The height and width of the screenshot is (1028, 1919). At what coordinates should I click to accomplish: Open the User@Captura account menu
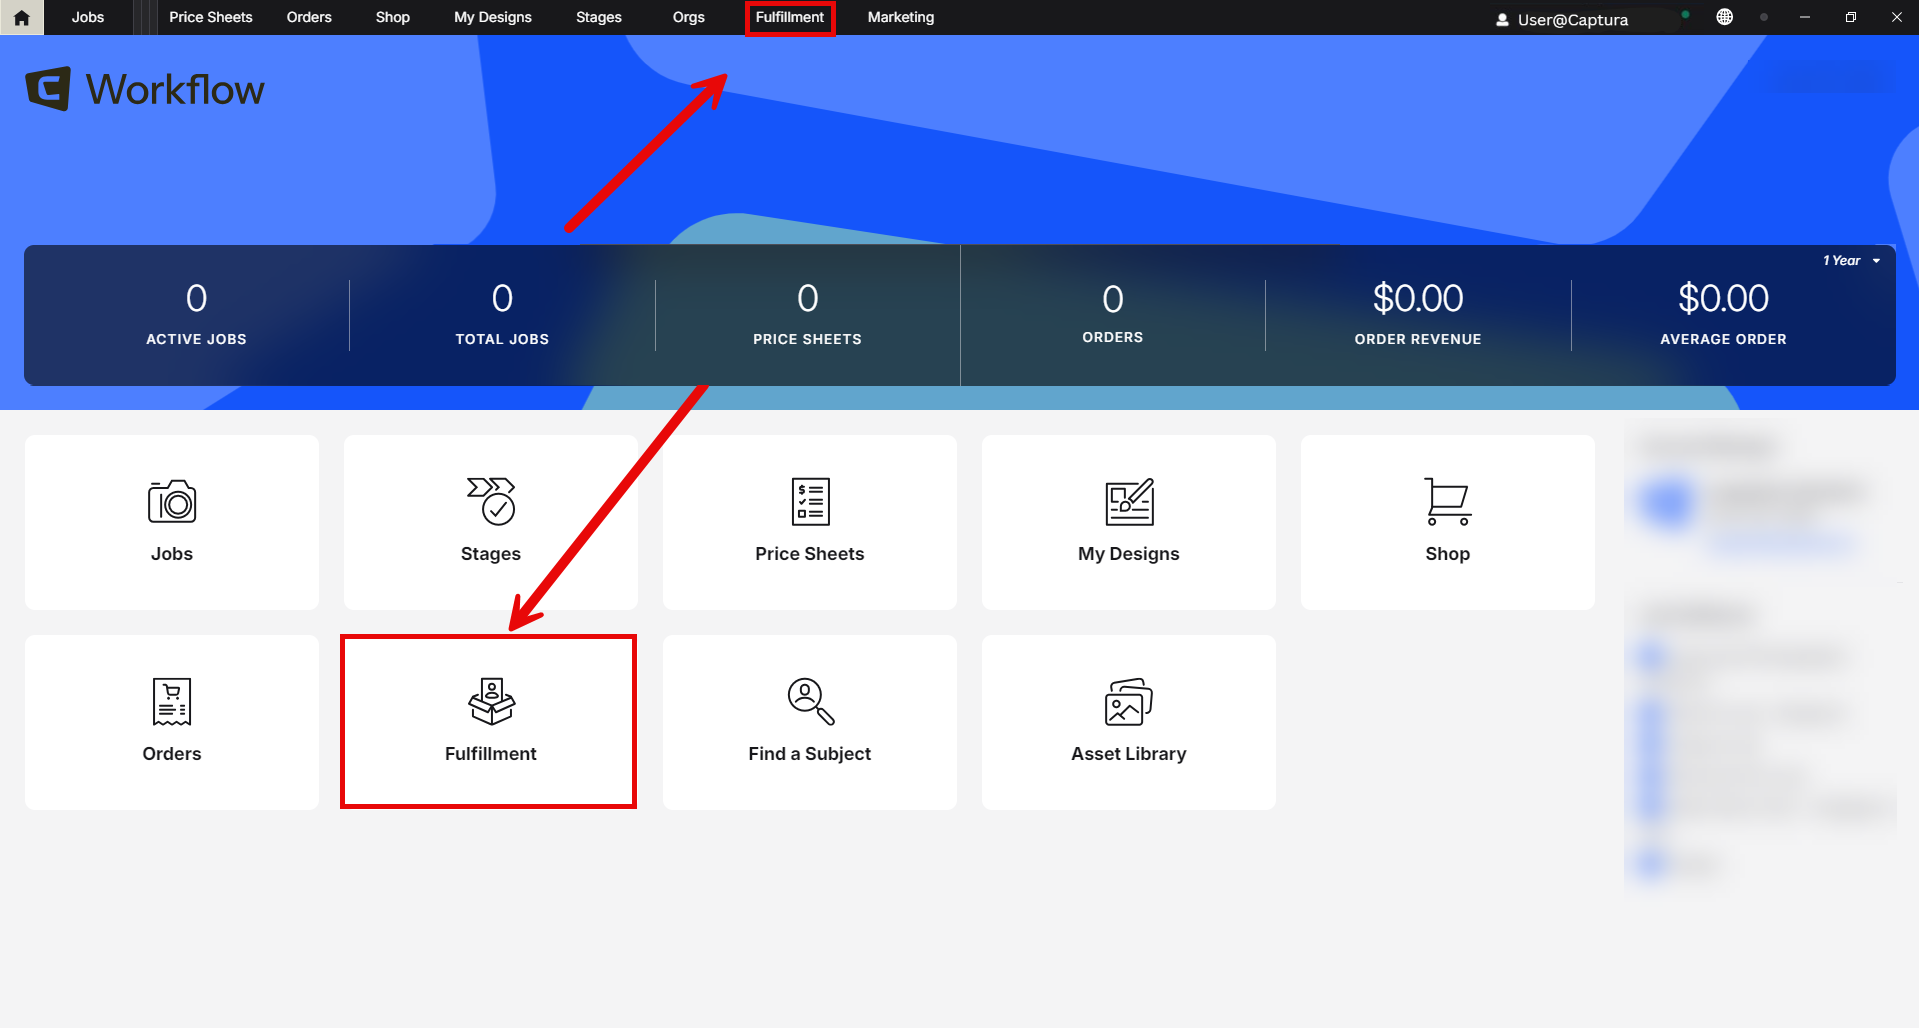click(1562, 19)
